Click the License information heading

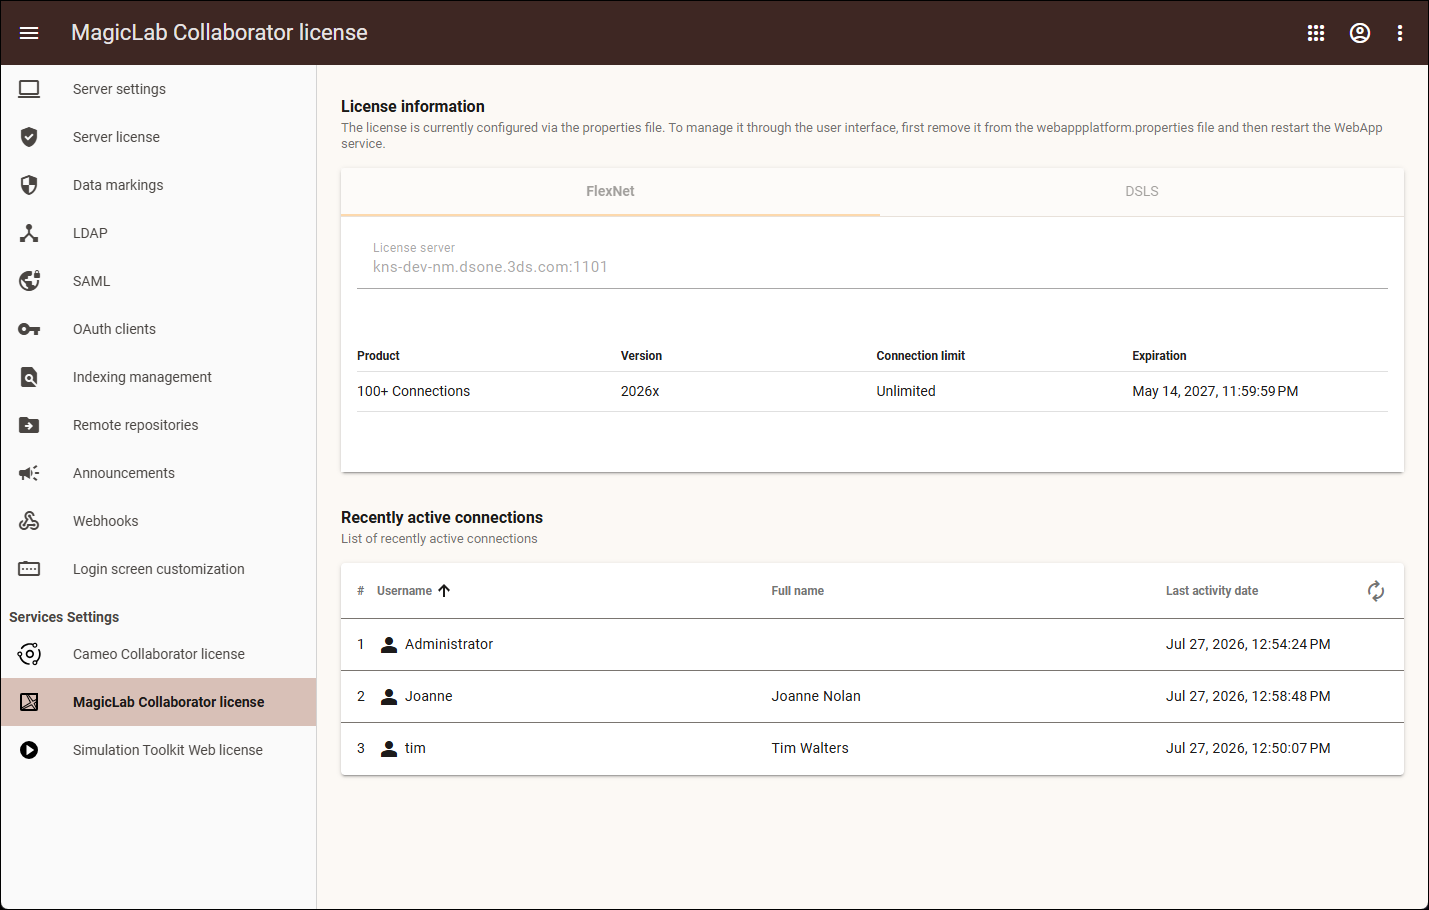pyautogui.click(x=413, y=106)
